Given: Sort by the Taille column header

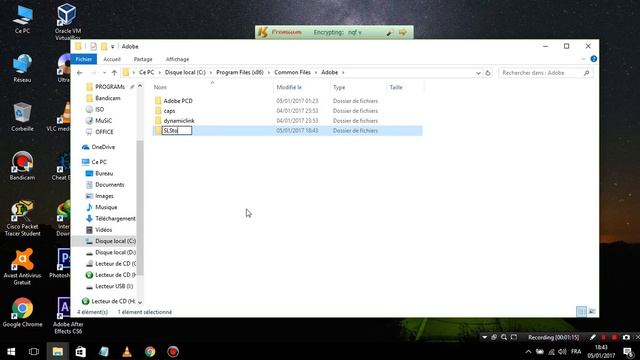Looking at the screenshot, I should pos(405,87).
